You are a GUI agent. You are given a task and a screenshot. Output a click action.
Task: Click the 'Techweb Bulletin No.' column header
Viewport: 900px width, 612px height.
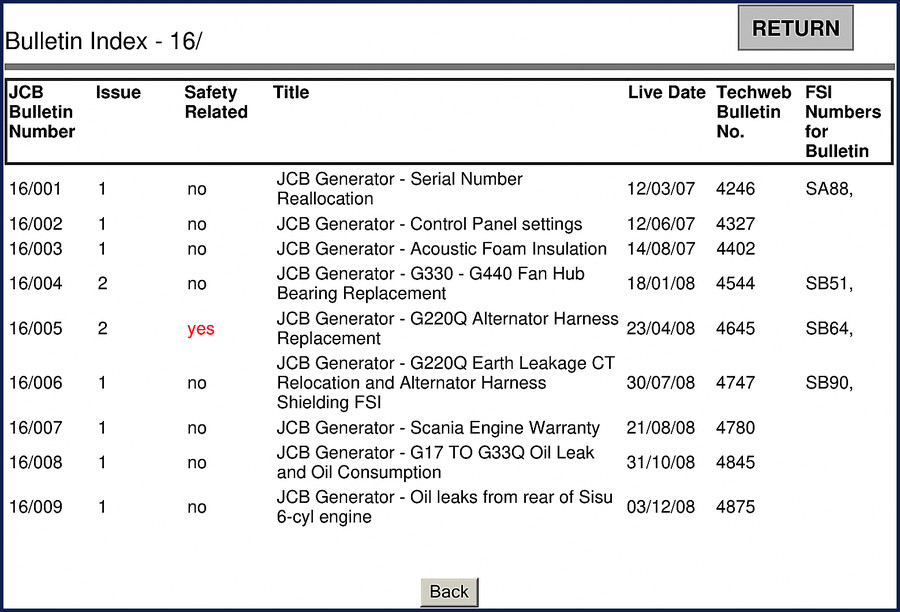[754, 112]
